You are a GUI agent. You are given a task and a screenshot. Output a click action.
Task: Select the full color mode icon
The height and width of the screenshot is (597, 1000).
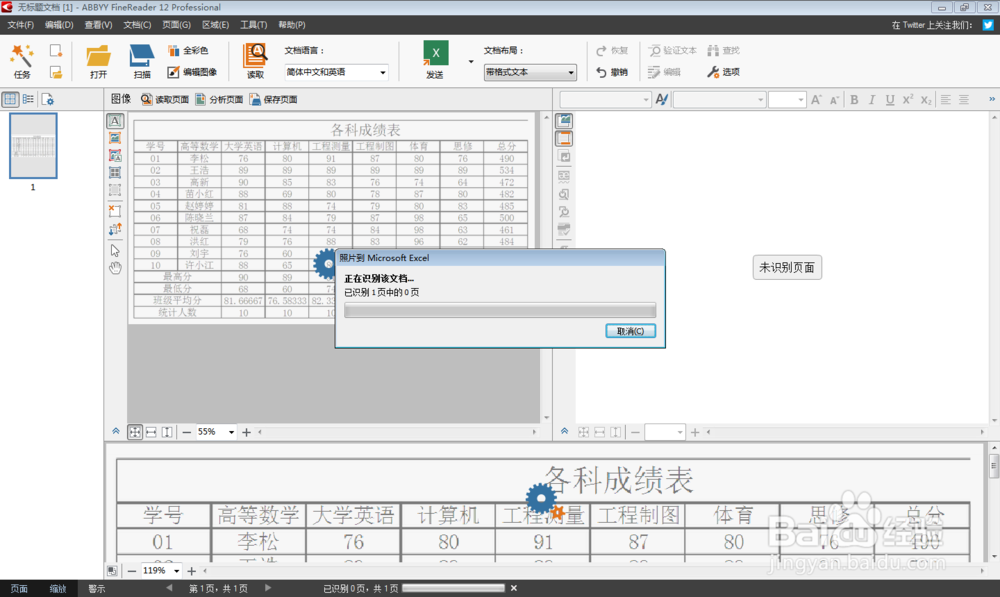188,50
